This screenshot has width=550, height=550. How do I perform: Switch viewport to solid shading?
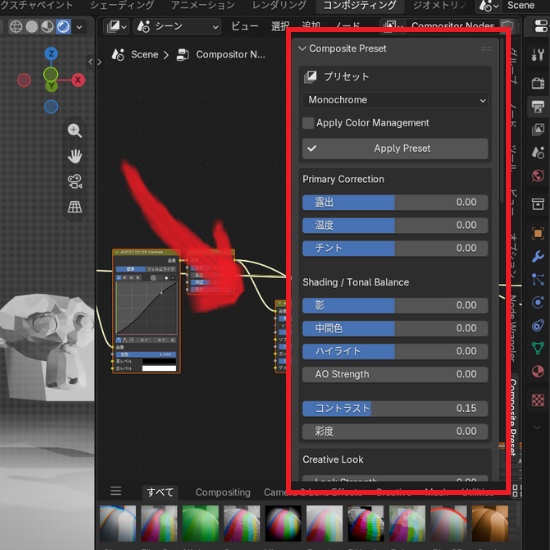coord(32,27)
